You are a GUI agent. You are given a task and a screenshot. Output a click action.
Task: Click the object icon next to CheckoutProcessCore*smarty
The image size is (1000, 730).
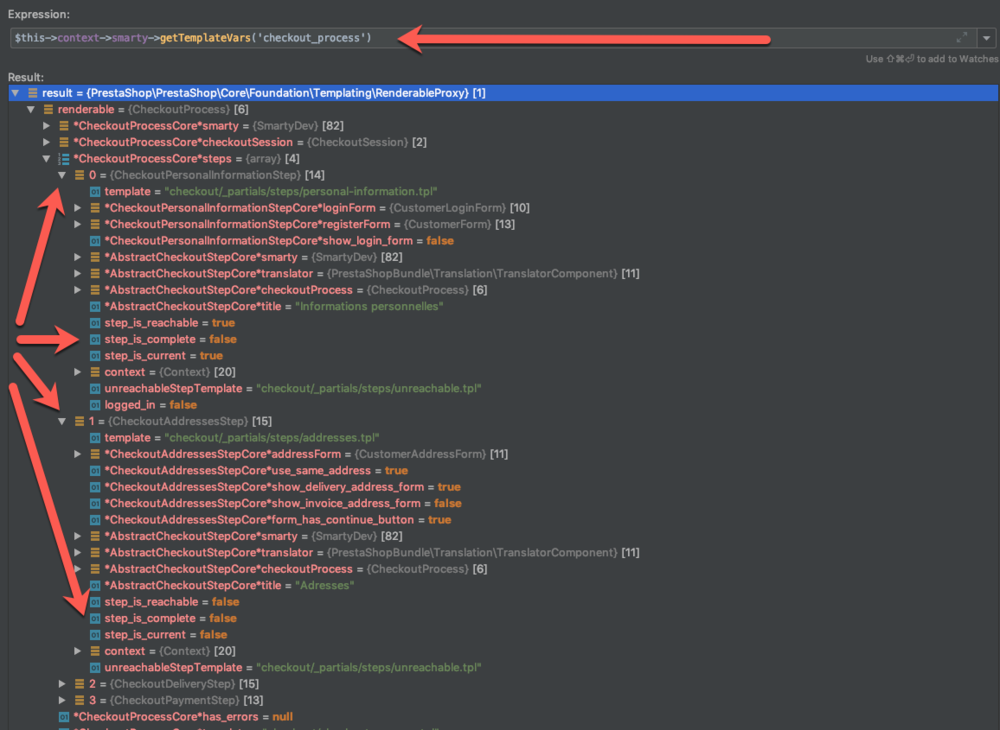(62, 125)
